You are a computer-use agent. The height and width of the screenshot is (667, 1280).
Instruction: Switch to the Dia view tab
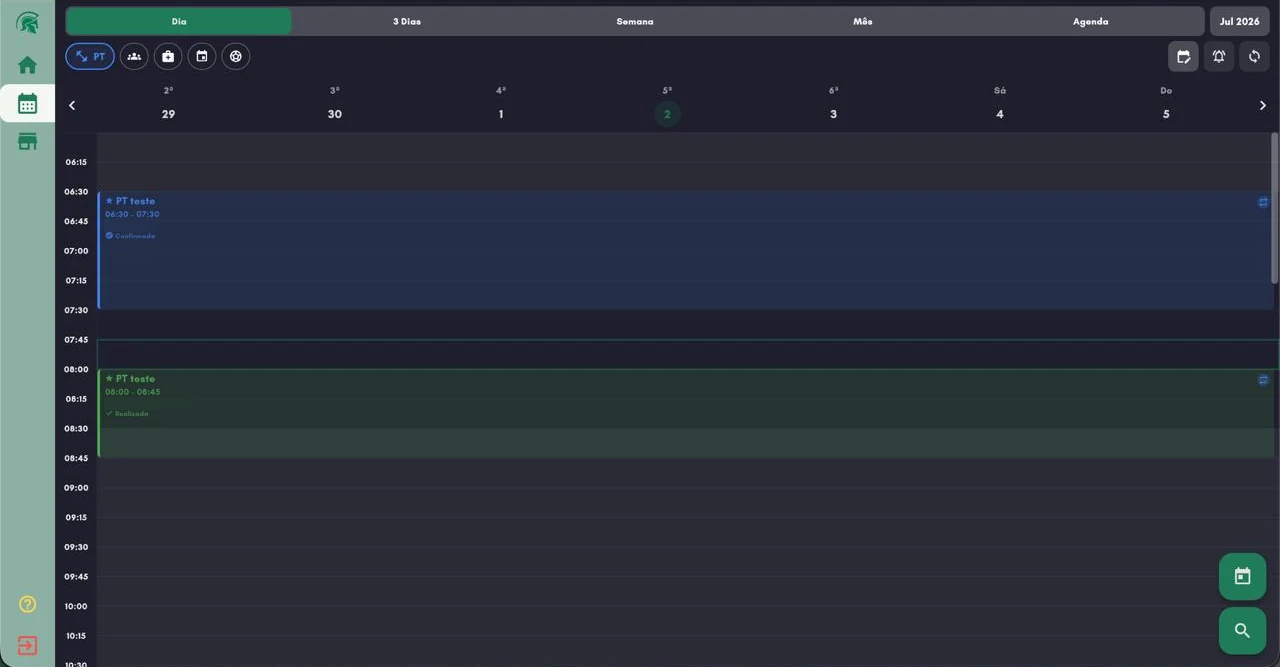[x=179, y=21]
